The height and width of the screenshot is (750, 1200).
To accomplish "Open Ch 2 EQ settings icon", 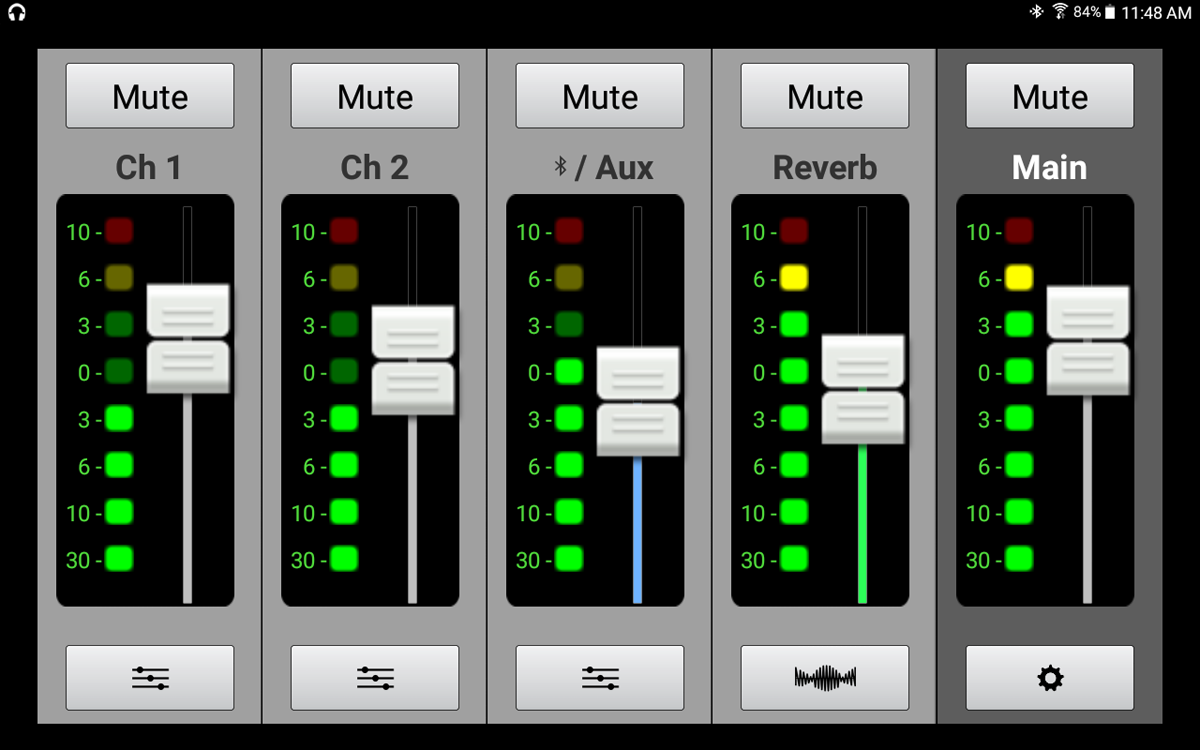I will click(x=375, y=678).
